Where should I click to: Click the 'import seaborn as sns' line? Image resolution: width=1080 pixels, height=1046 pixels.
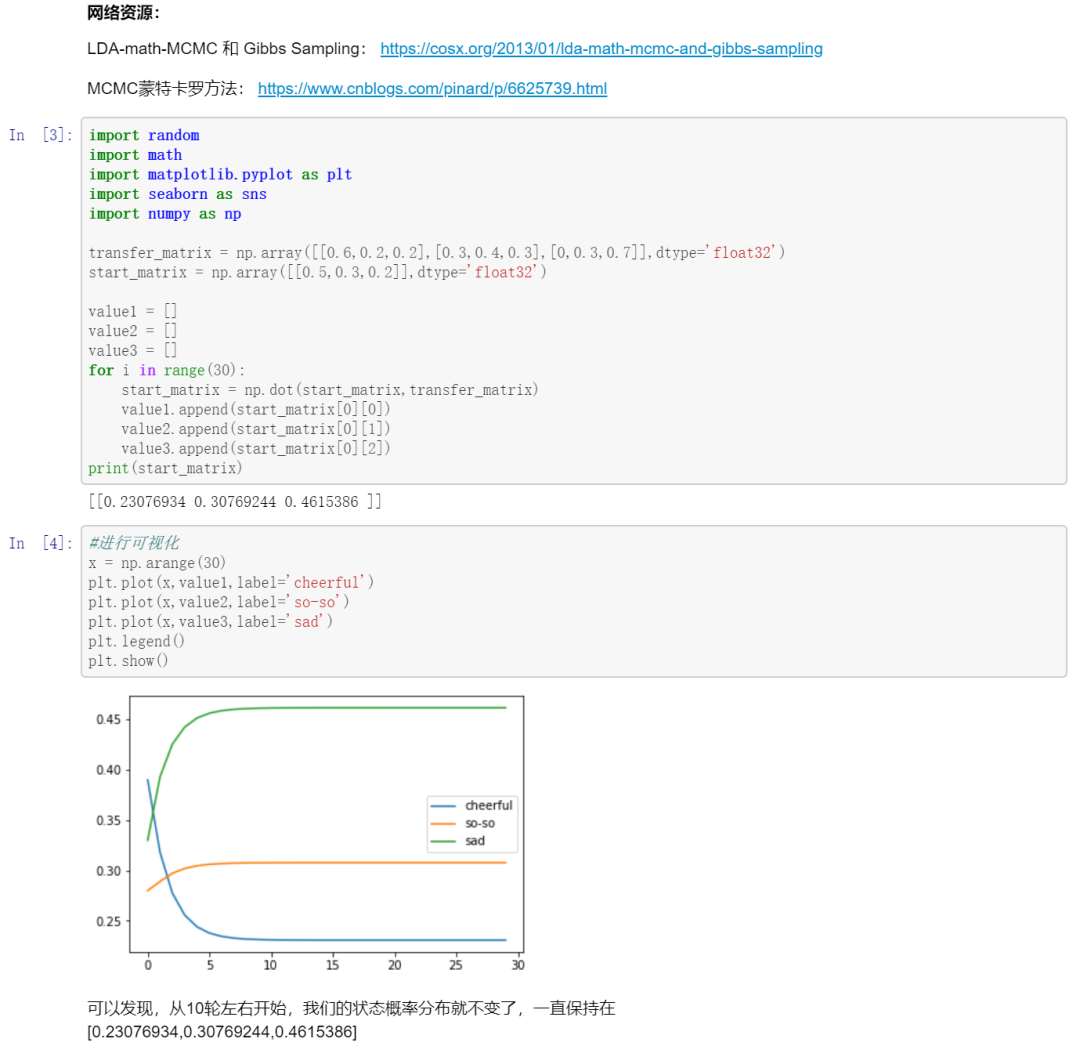click(x=178, y=194)
